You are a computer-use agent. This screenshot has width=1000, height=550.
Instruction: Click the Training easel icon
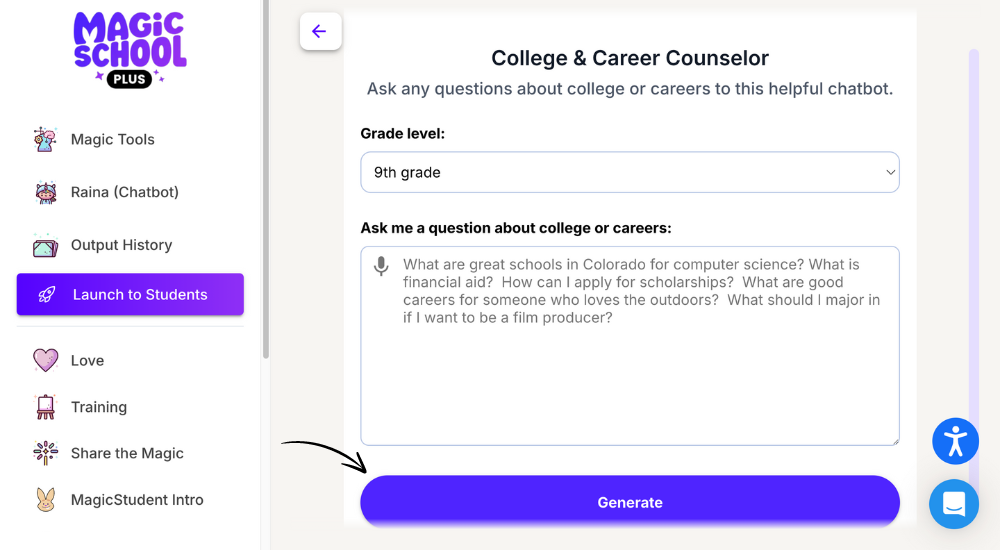pyautogui.click(x=45, y=407)
